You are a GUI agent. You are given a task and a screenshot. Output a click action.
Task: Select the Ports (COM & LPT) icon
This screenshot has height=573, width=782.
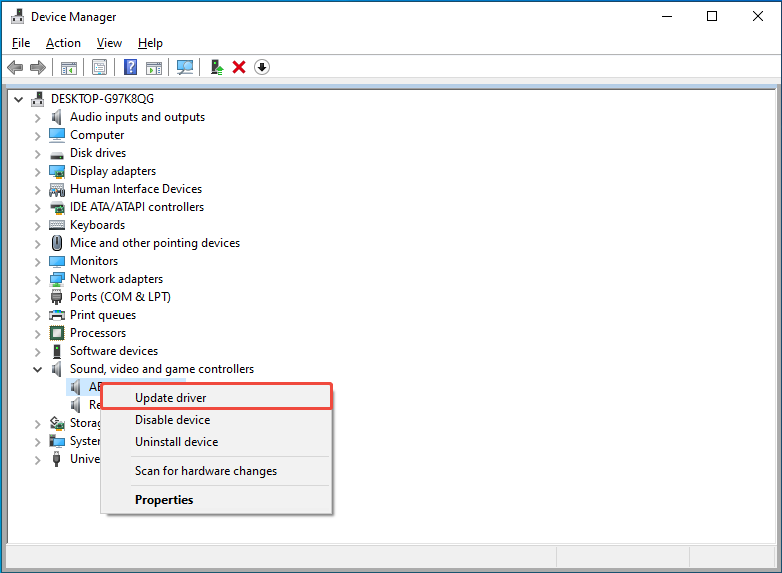click(x=56, y=297)
